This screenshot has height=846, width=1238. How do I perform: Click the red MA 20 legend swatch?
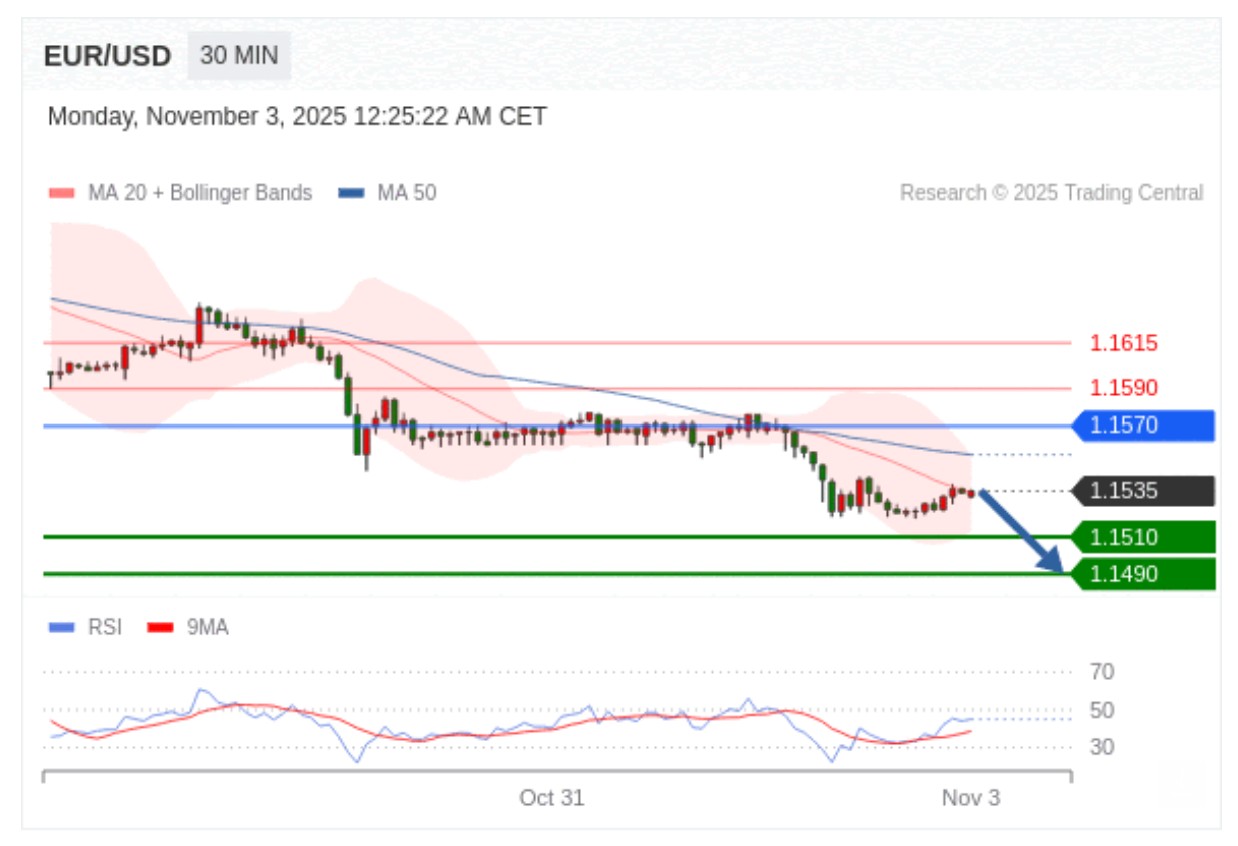61,193
